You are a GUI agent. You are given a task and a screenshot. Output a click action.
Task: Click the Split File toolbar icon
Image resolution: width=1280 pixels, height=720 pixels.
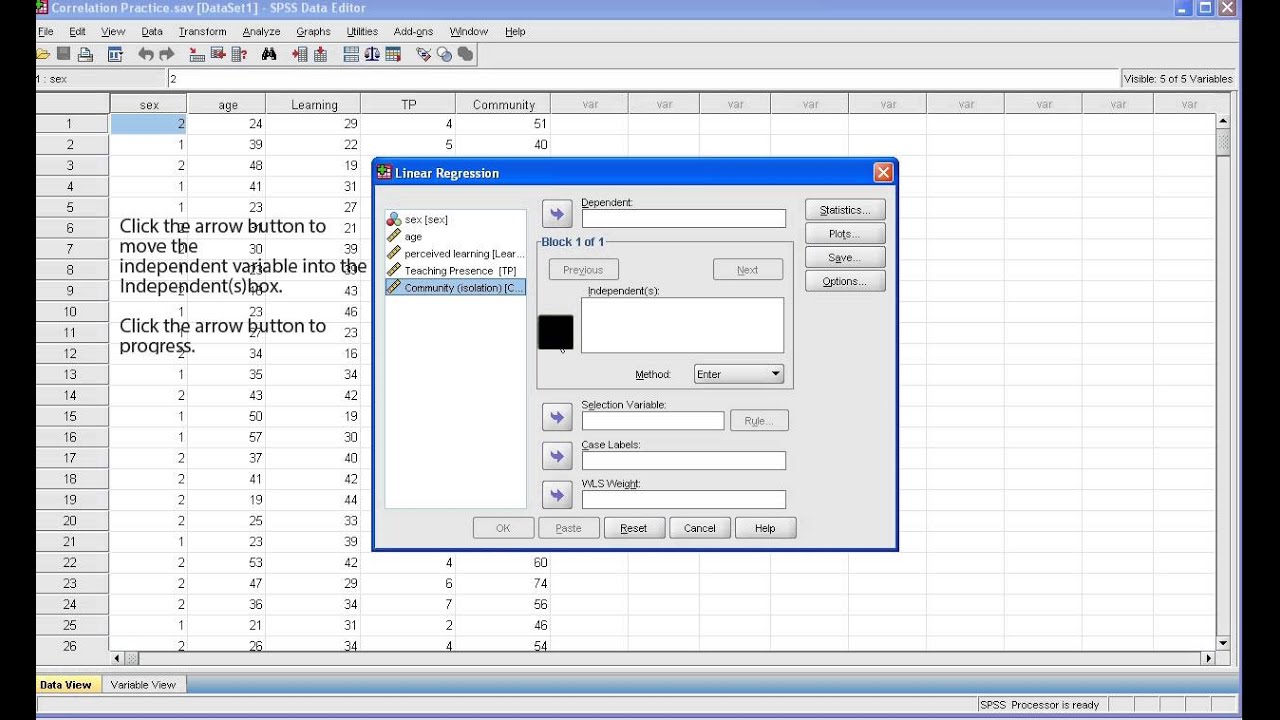[351, 54]
